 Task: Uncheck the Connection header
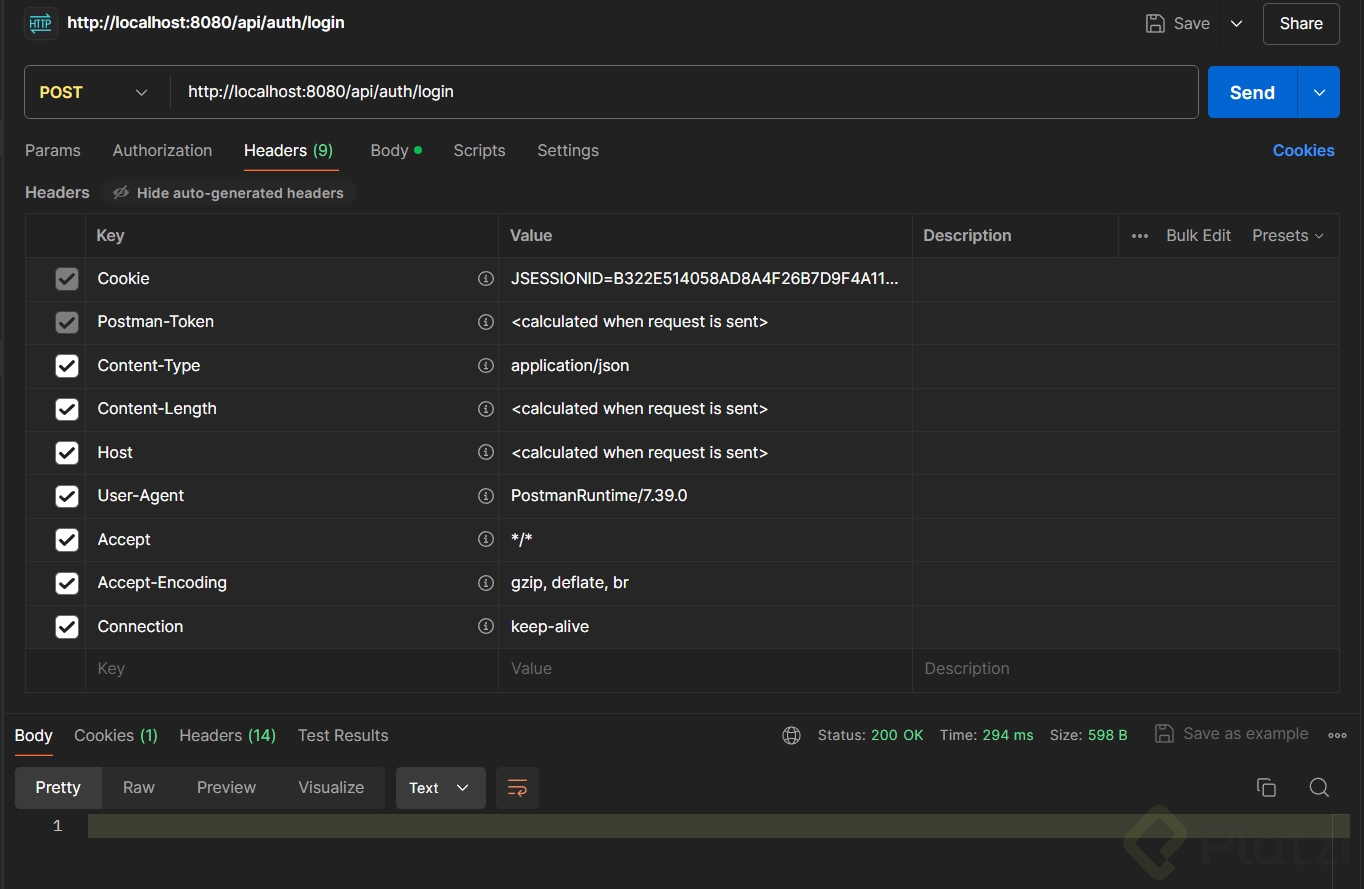(x=67, y=627)
